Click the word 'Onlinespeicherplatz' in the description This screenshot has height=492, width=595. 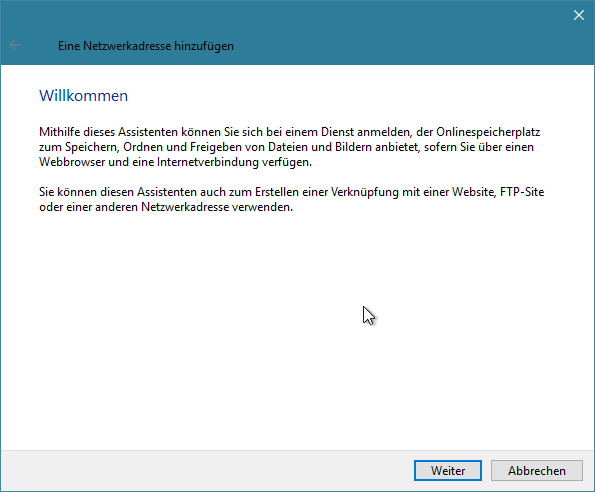tap(488, 132)
